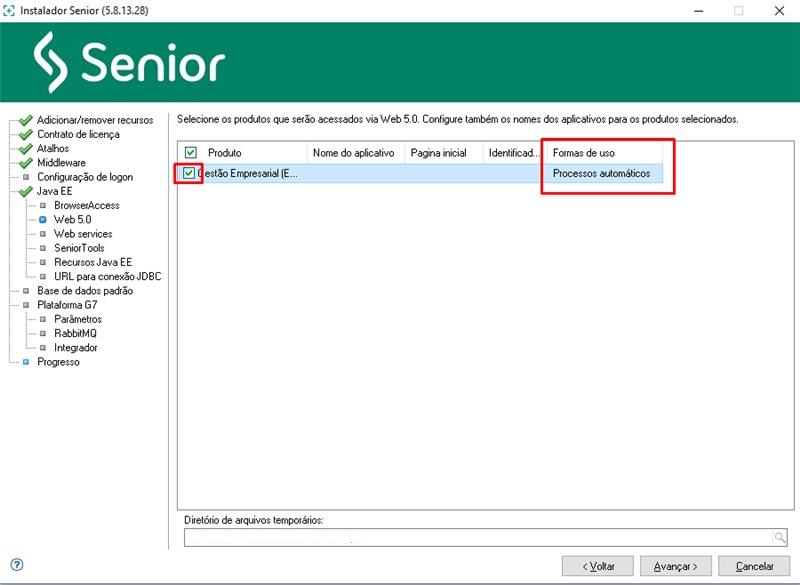The width and height of the screenshot is (800, 585).
Task: Click green checkmark beside Adicionar/remover recursos
Action: point(26,120)
